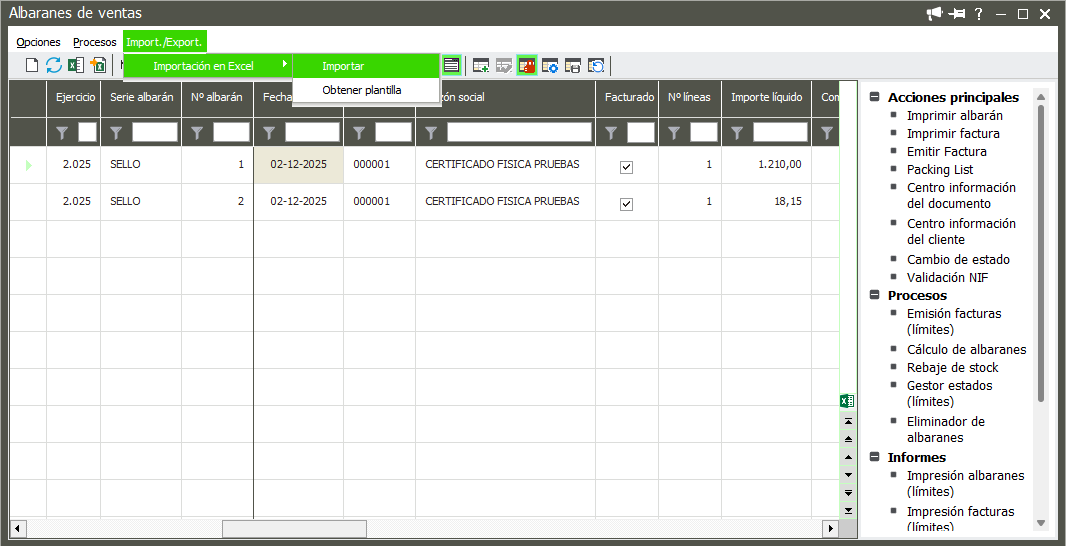Collapse the Informes section in side panel

875,458
